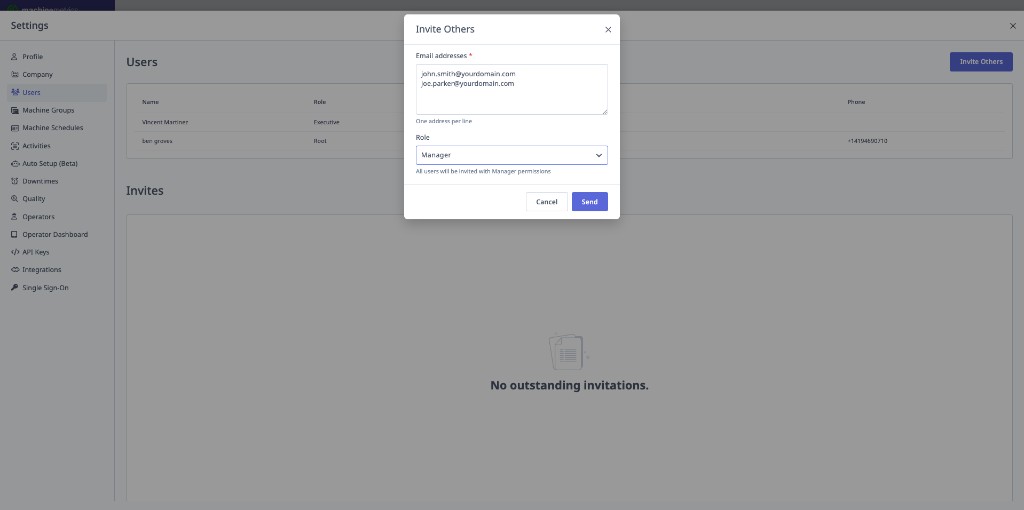Click the Vincent Martinez user row name

tap(165, 122)
